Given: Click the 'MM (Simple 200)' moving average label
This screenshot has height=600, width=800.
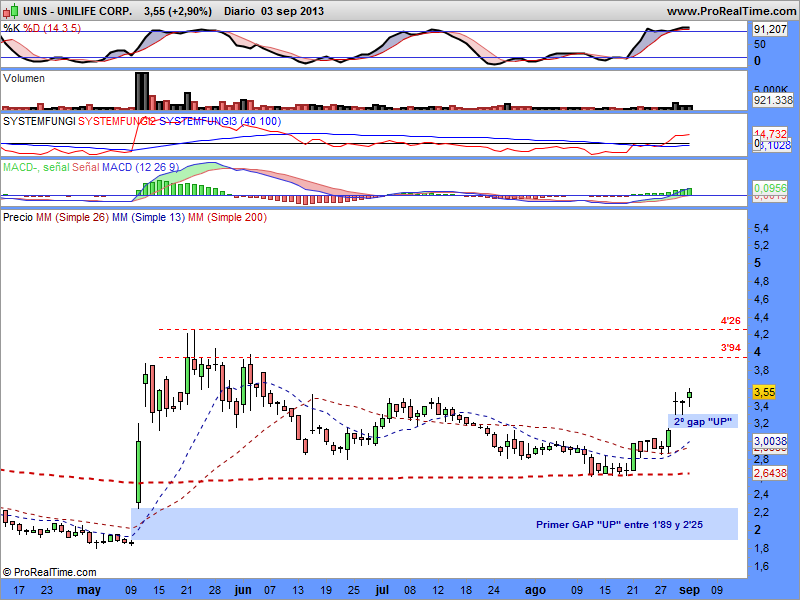Looking at the screenshot, I should (x=228, y=217).
